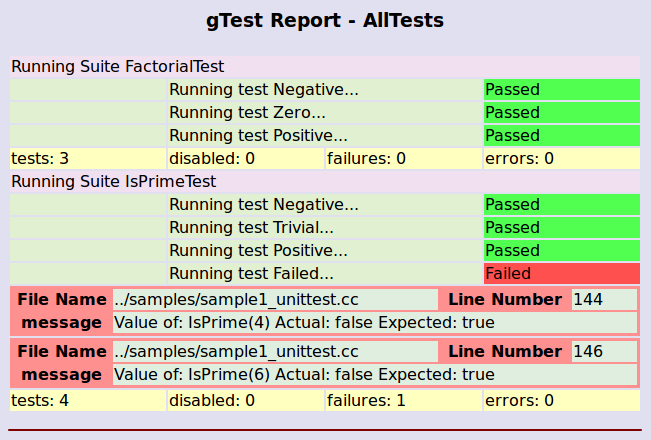Viewport: 651px width, 440px height.
Task: Click the line number value 146
Action: 588,351
